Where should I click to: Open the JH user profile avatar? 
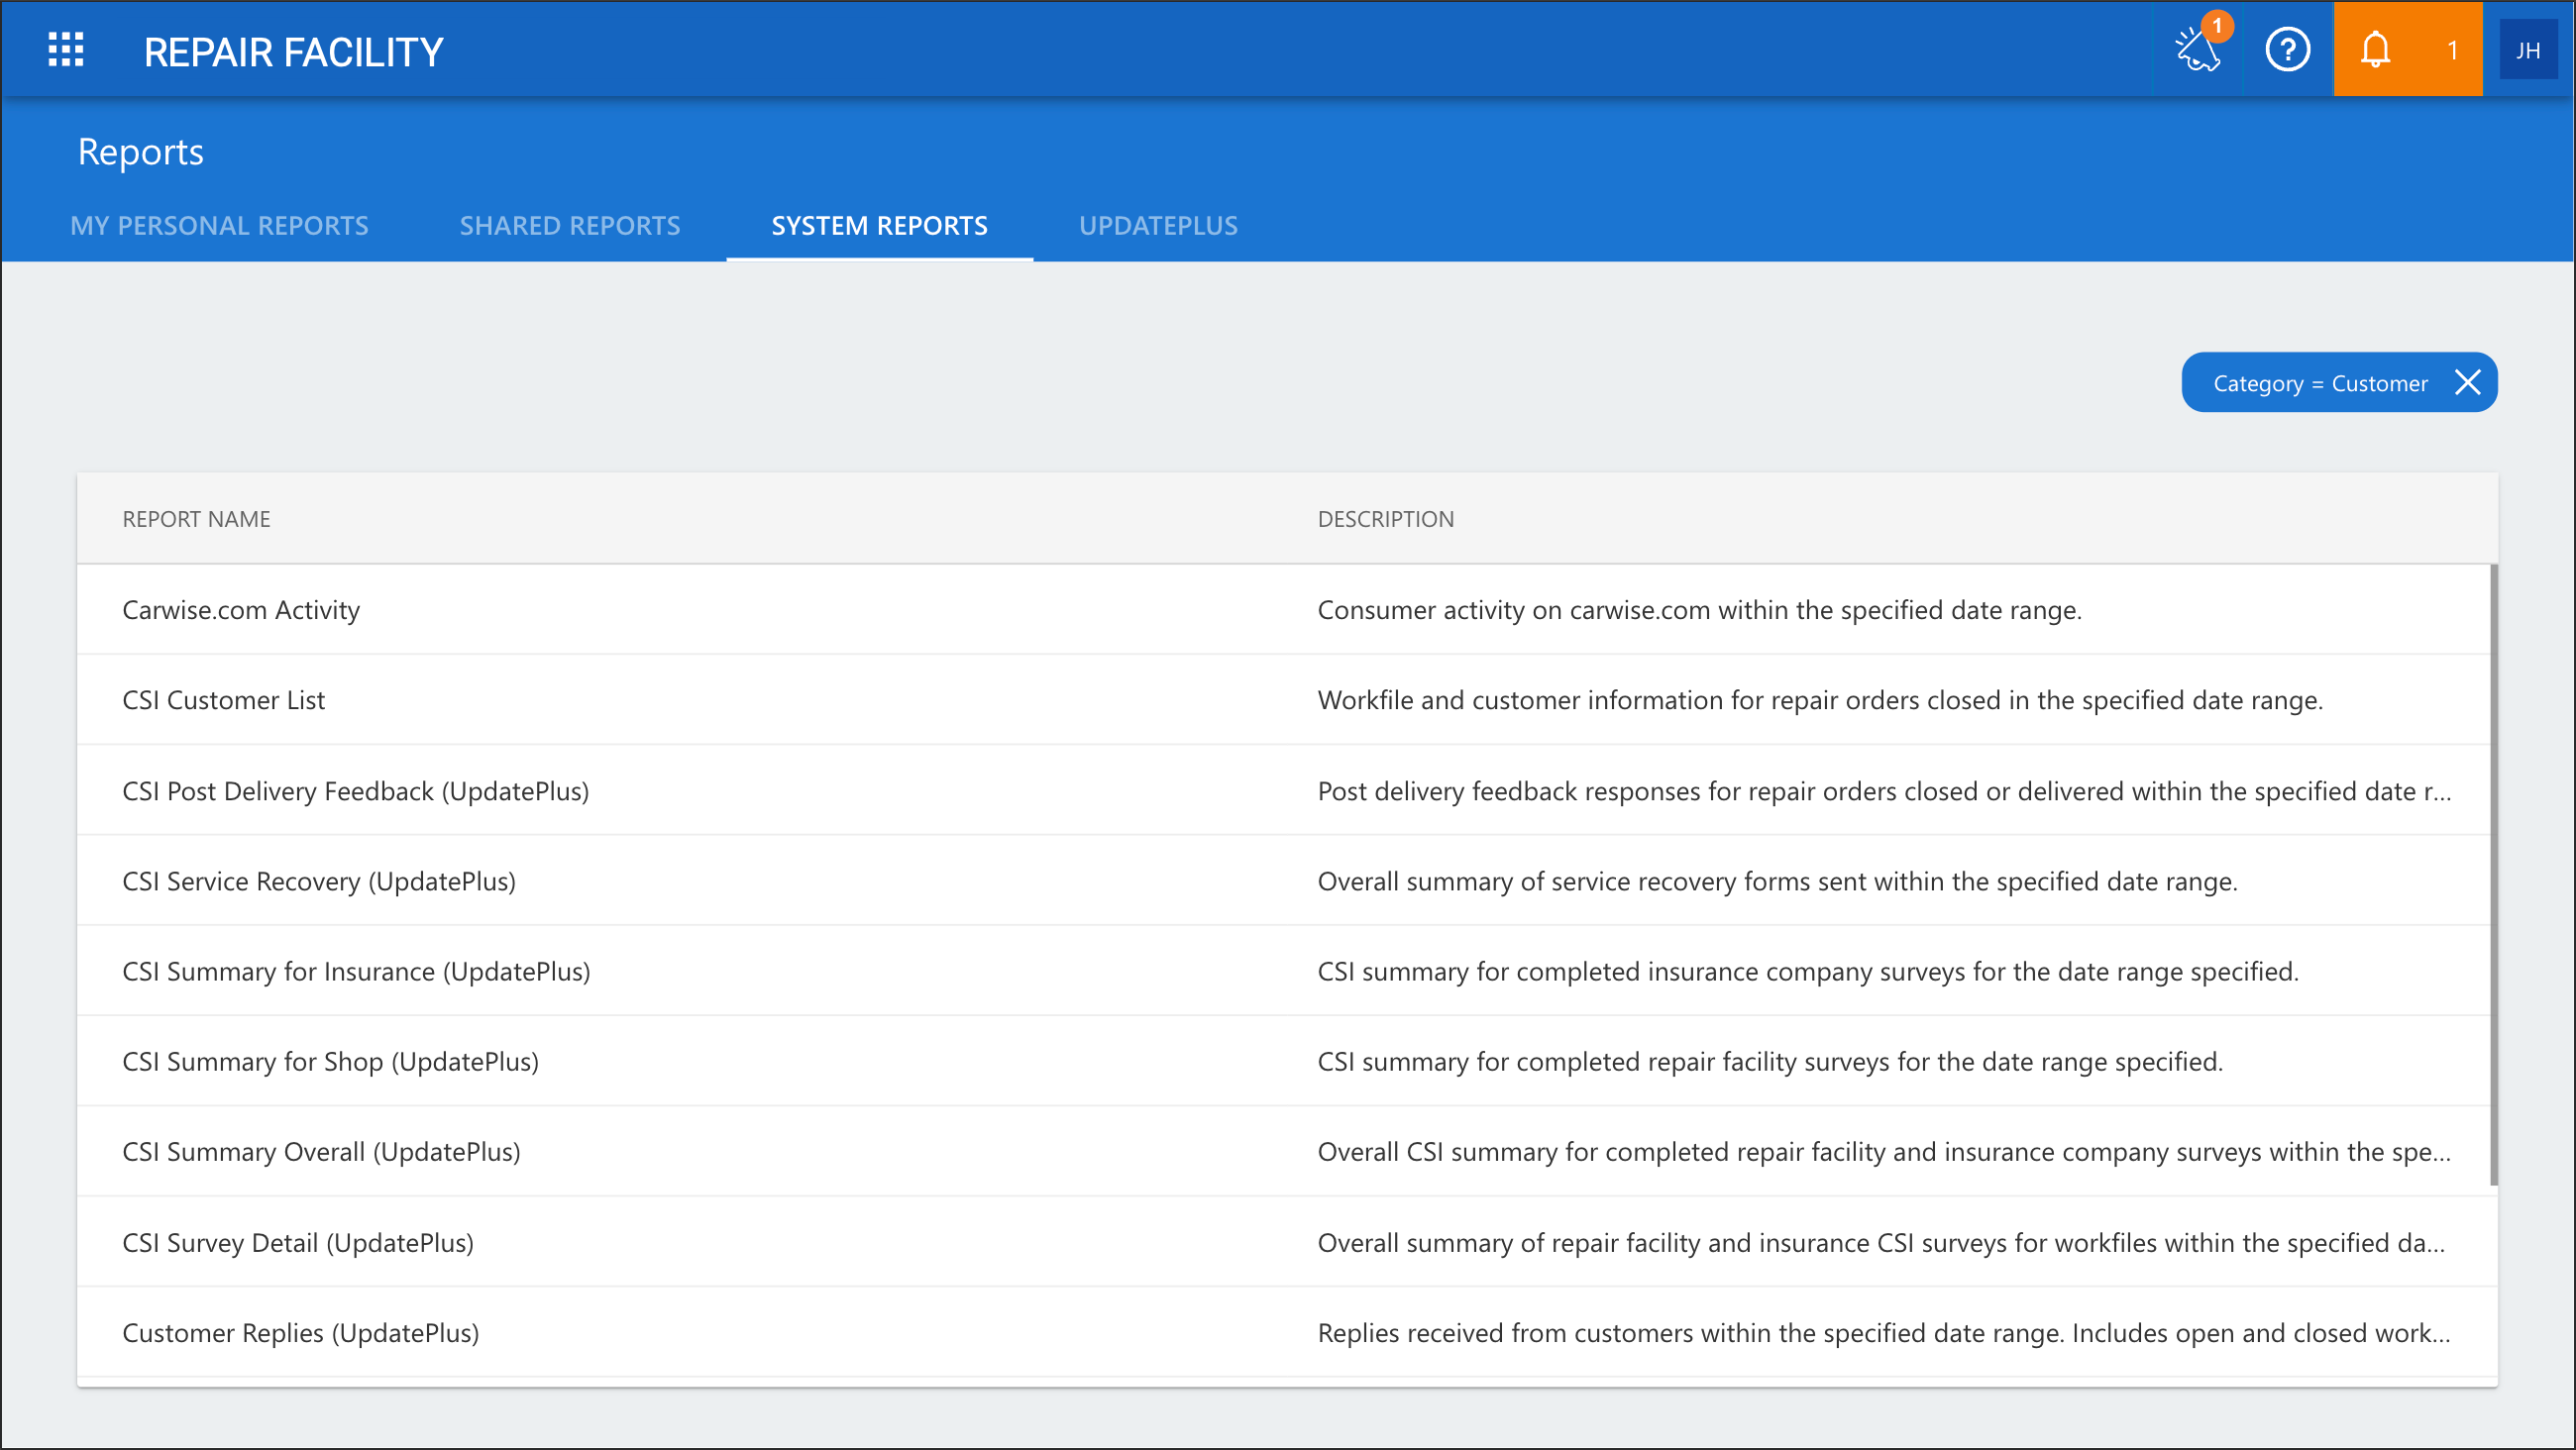(x=2527, y=50)
